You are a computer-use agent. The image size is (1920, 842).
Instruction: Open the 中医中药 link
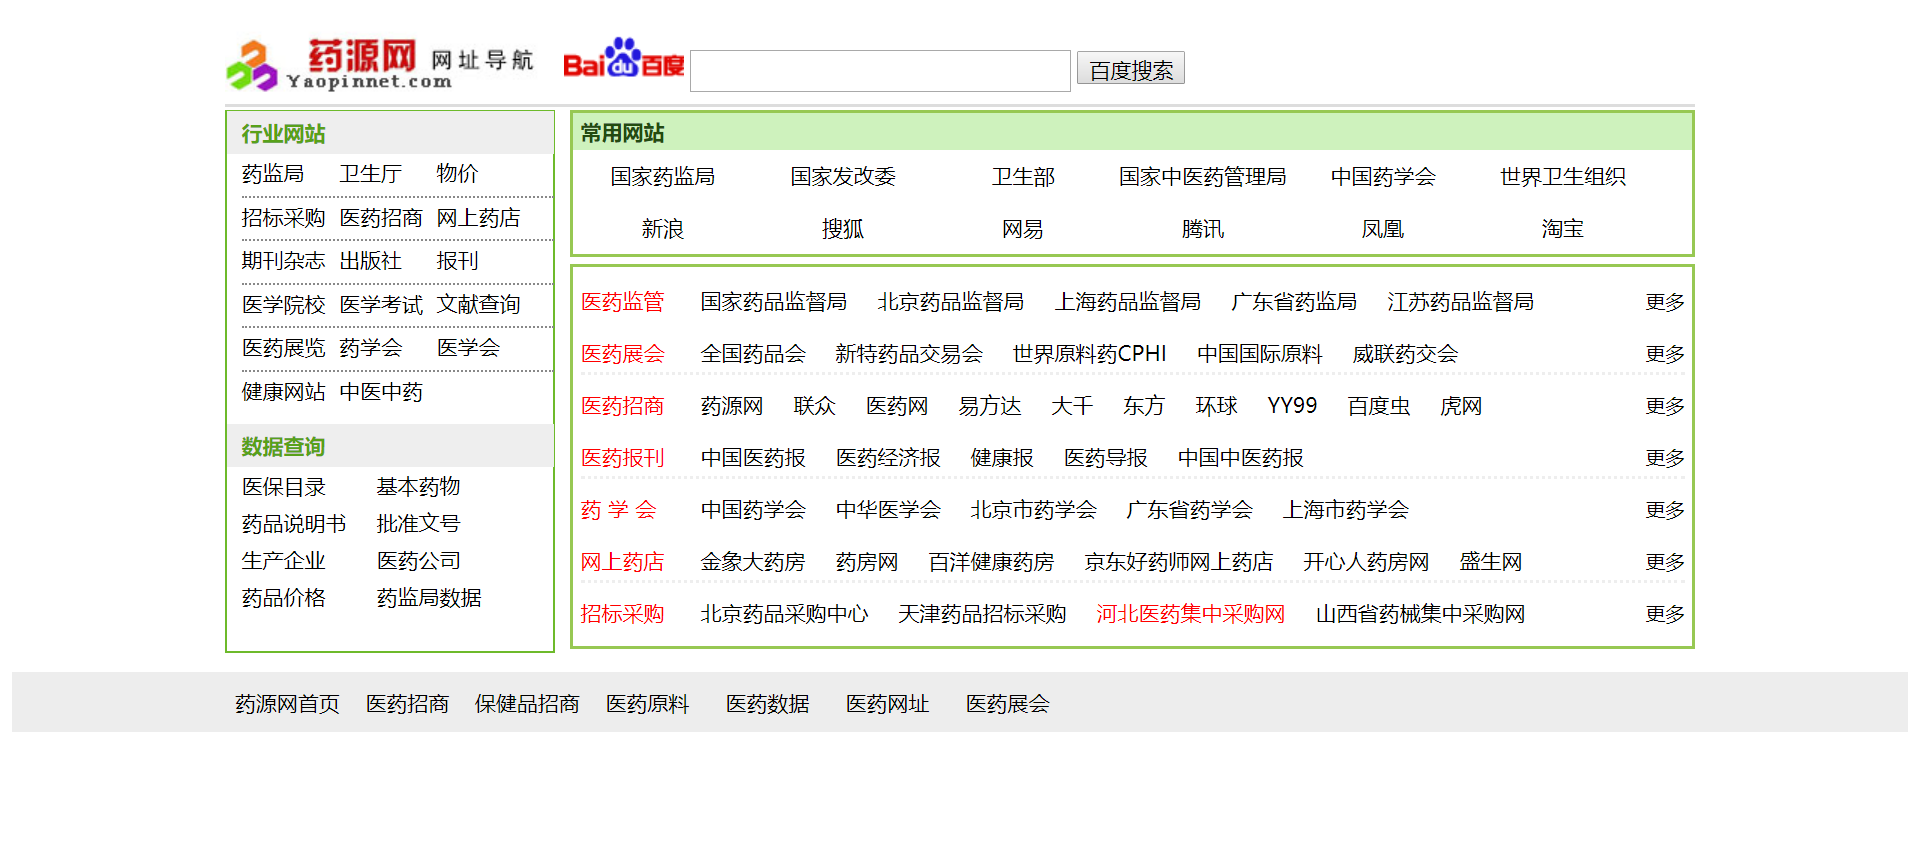(381, 392)
